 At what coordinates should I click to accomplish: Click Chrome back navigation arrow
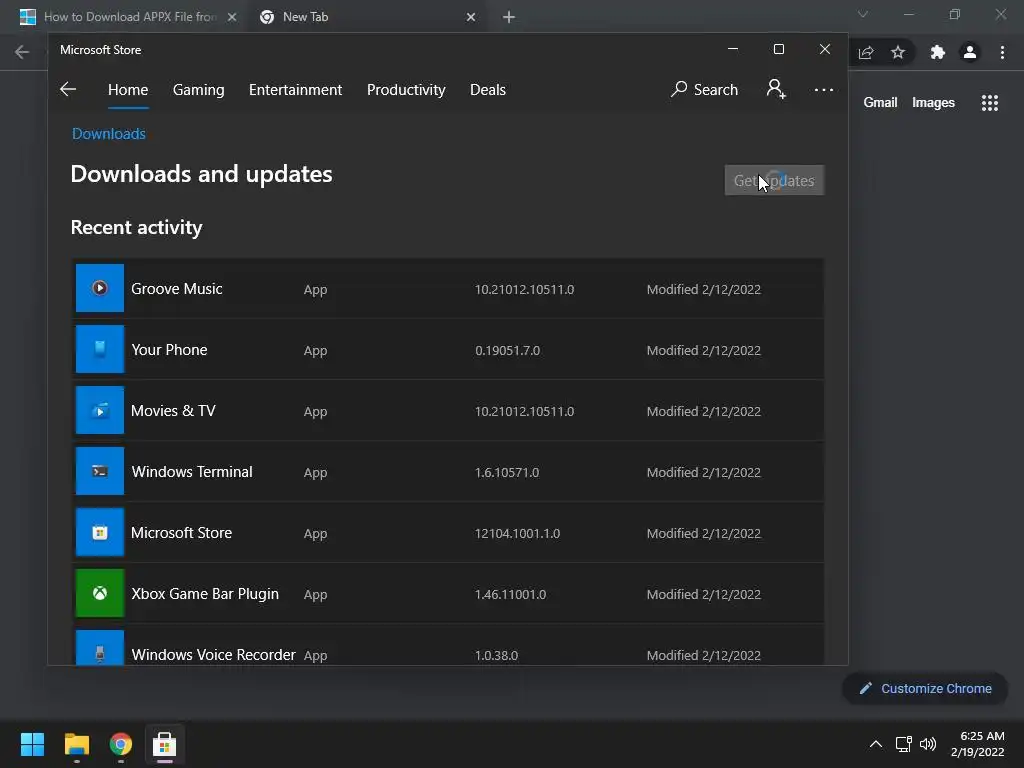(22, 52)
